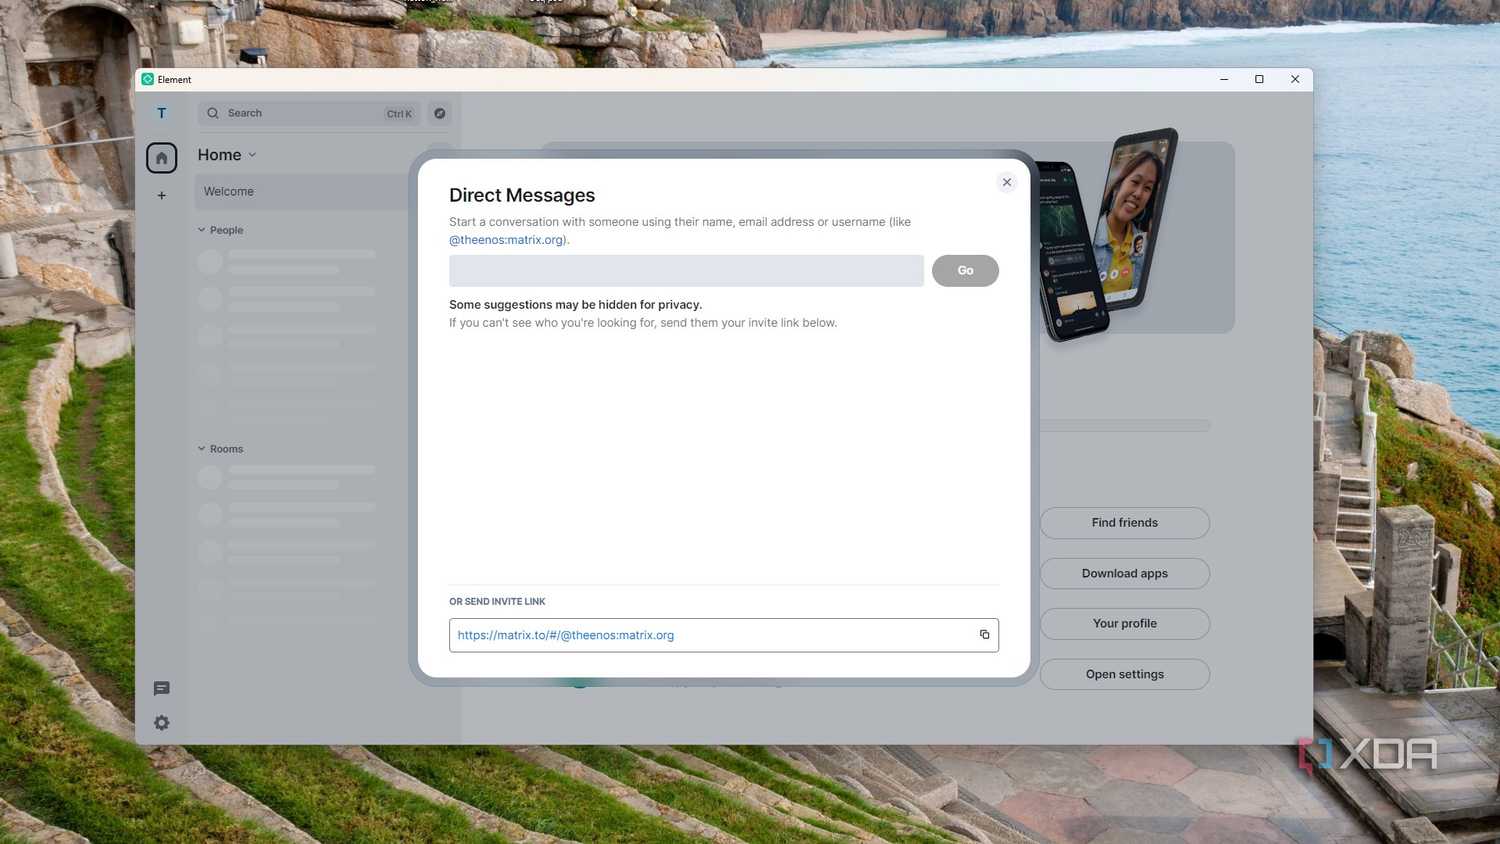This screenshot has width=1500, height=844.
Task: Click the search magnifier icon
Action: 213,113
